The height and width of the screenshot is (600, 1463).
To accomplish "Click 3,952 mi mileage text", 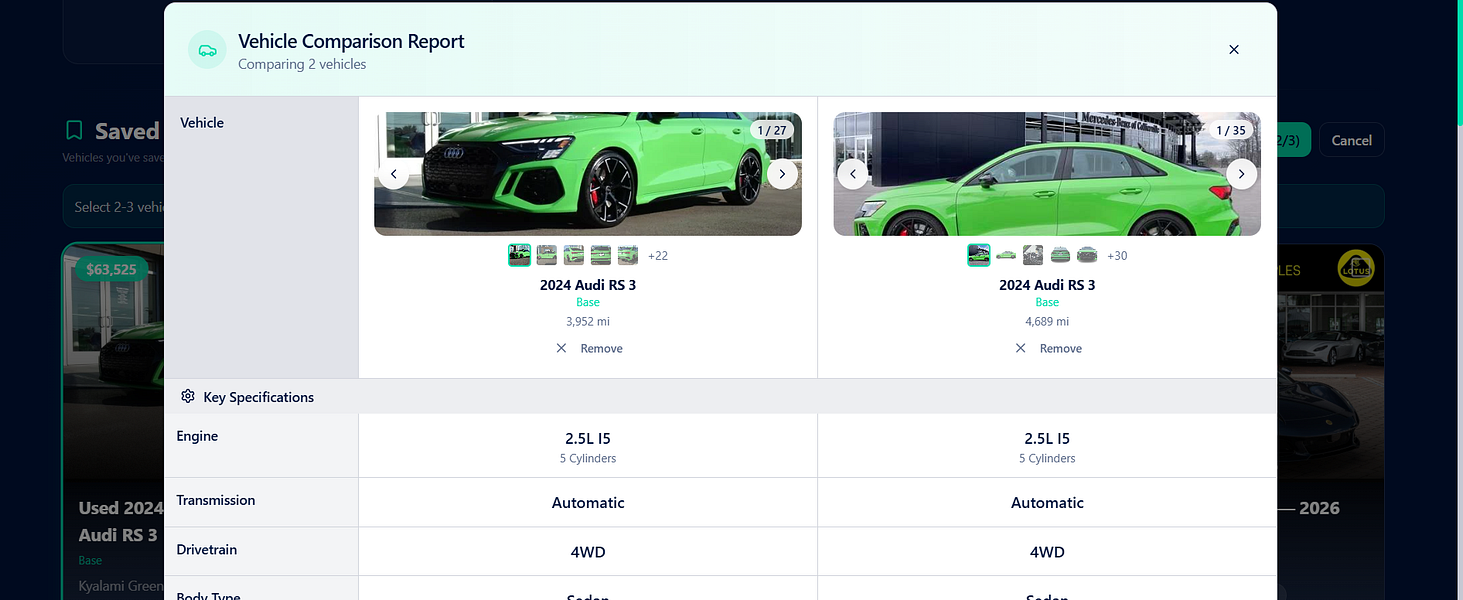I will pos(588,322).
